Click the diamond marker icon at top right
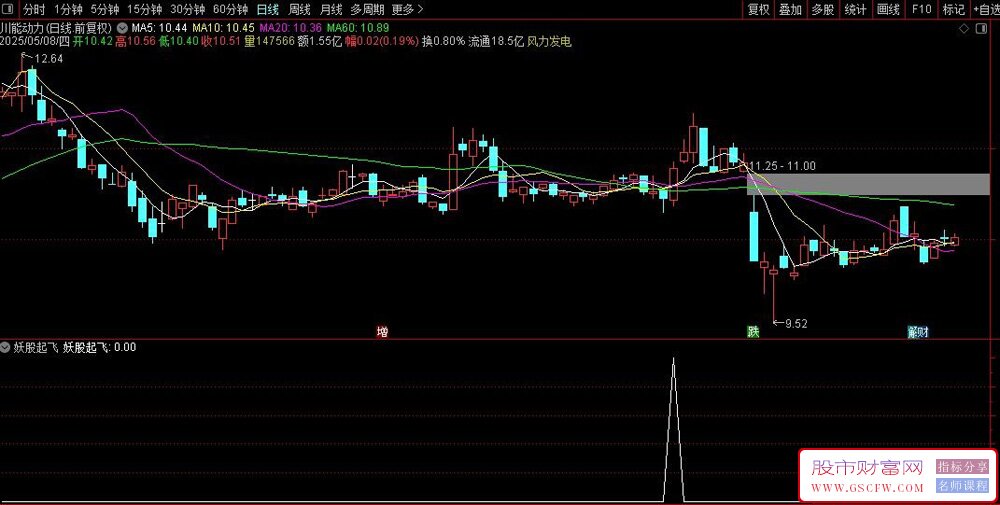 pyautogui.click(x=964, y=29)
